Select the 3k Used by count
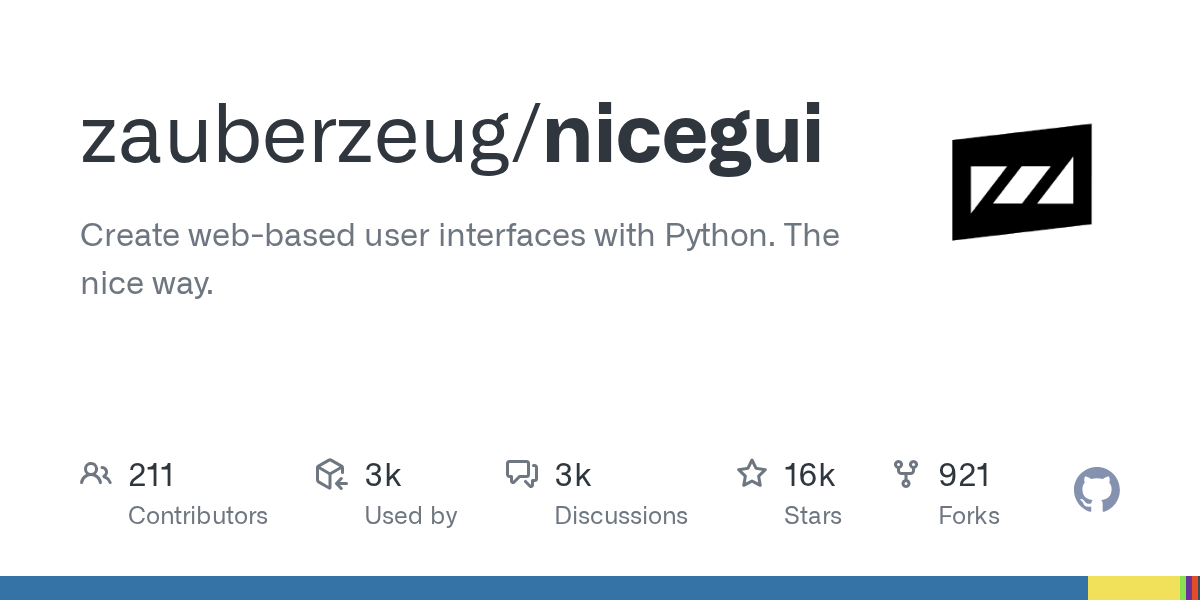 point(383,475)
